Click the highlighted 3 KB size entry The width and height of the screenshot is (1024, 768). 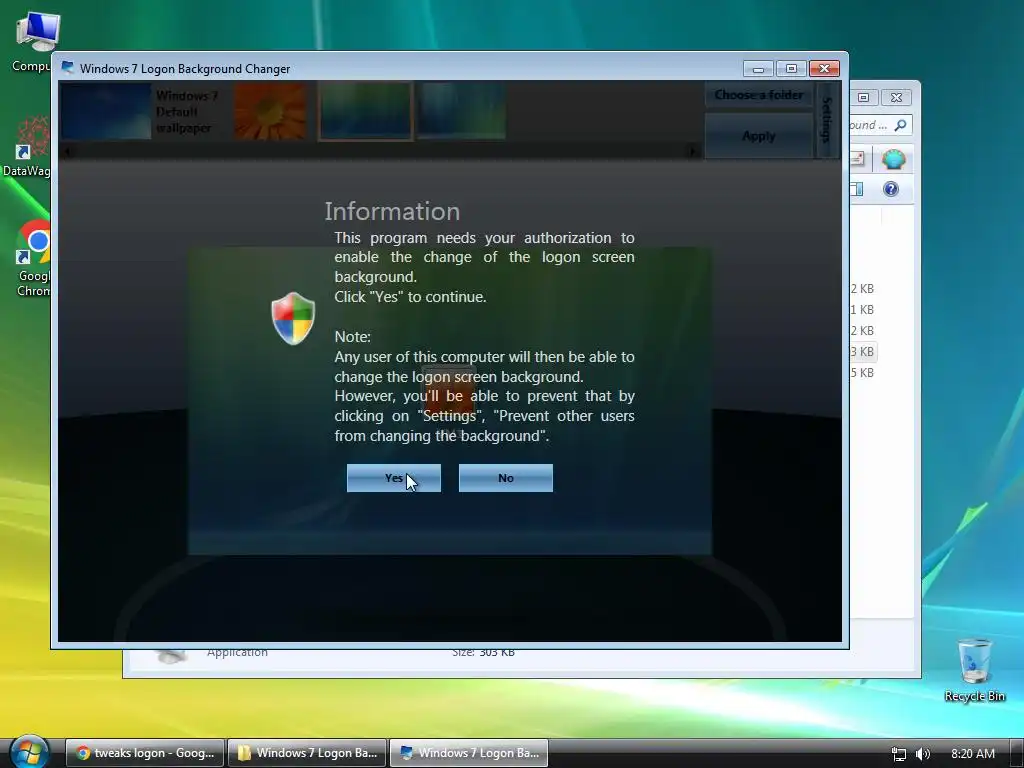point(862,352)
